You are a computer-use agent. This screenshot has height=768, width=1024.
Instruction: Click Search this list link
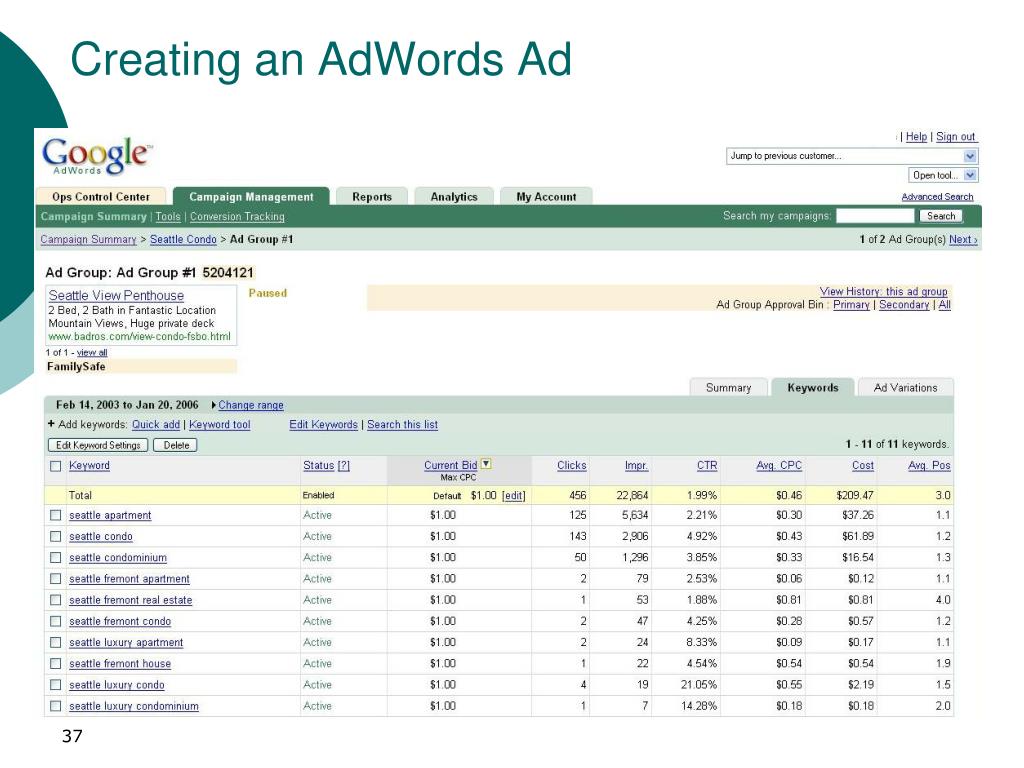[x=402, y=424]
